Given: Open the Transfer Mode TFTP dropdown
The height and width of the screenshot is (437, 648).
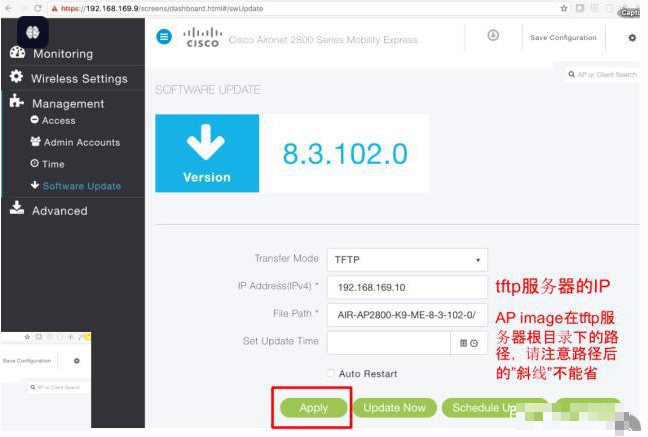Looking at the screenshot, I should (x=407, y=260).
